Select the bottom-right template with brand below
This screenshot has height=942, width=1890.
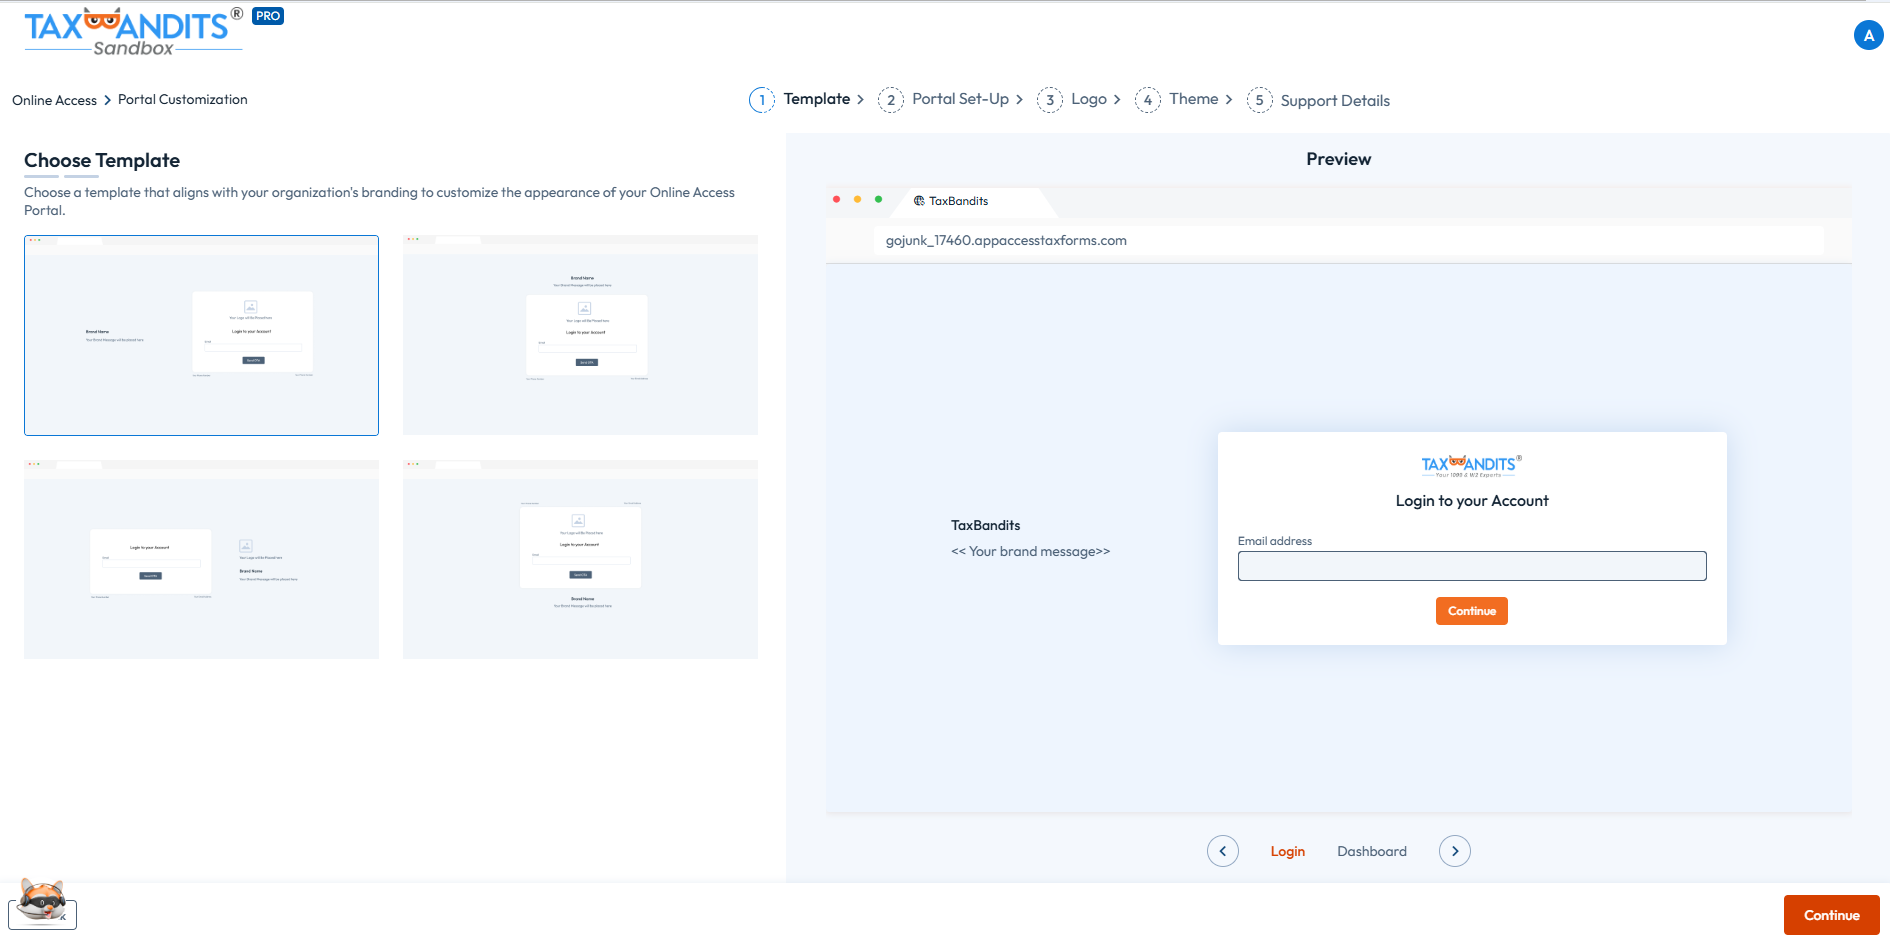pos(580,559)
